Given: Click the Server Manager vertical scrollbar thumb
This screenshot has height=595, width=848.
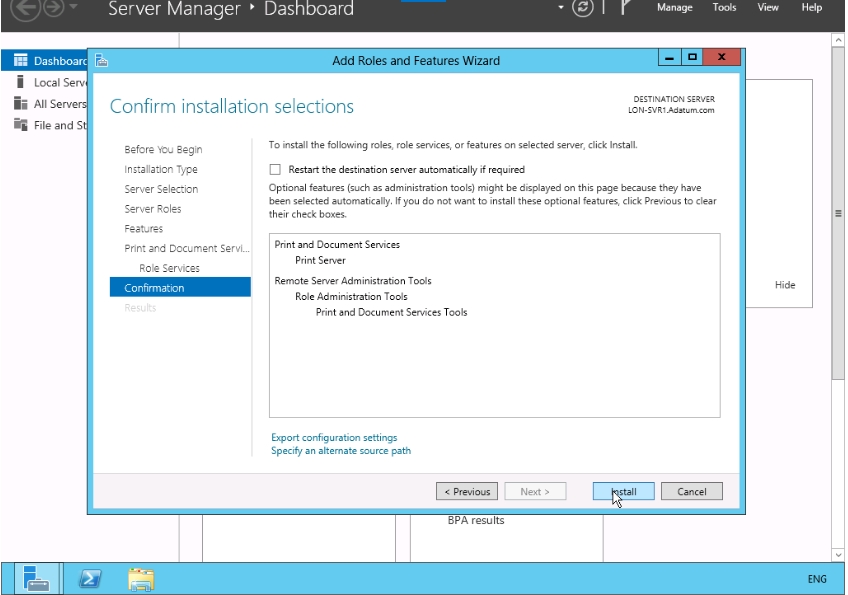Looking at the screenshot, I should 838,213.
